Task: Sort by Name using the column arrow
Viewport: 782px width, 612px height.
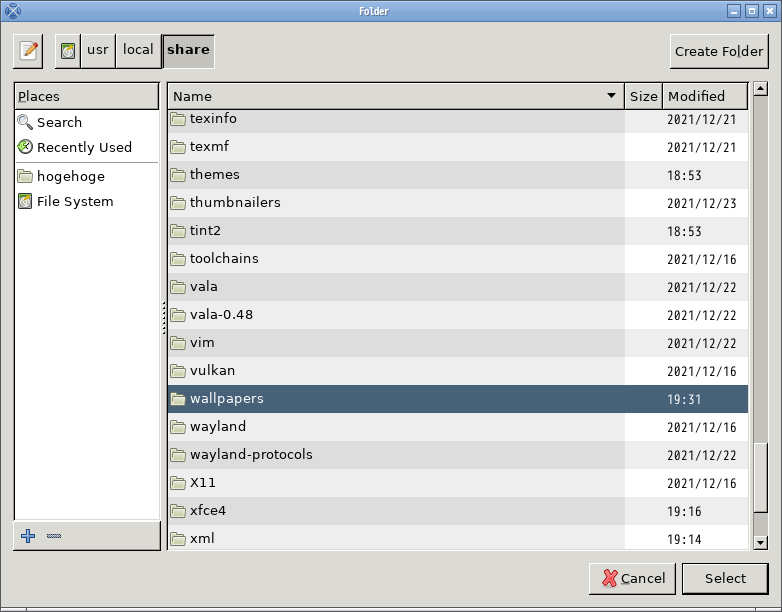Action: coord(611,95)
